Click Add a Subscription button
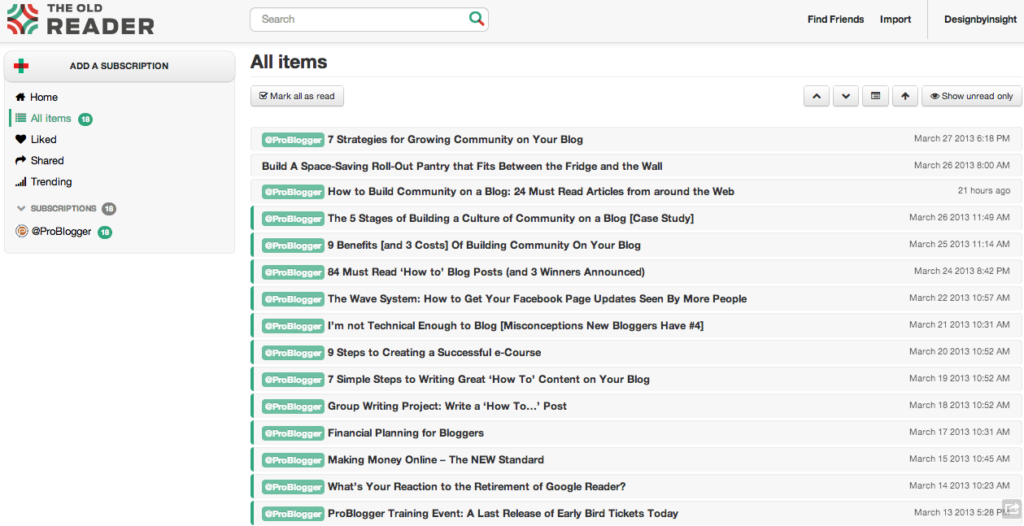1024x526 pixels. 120,66
